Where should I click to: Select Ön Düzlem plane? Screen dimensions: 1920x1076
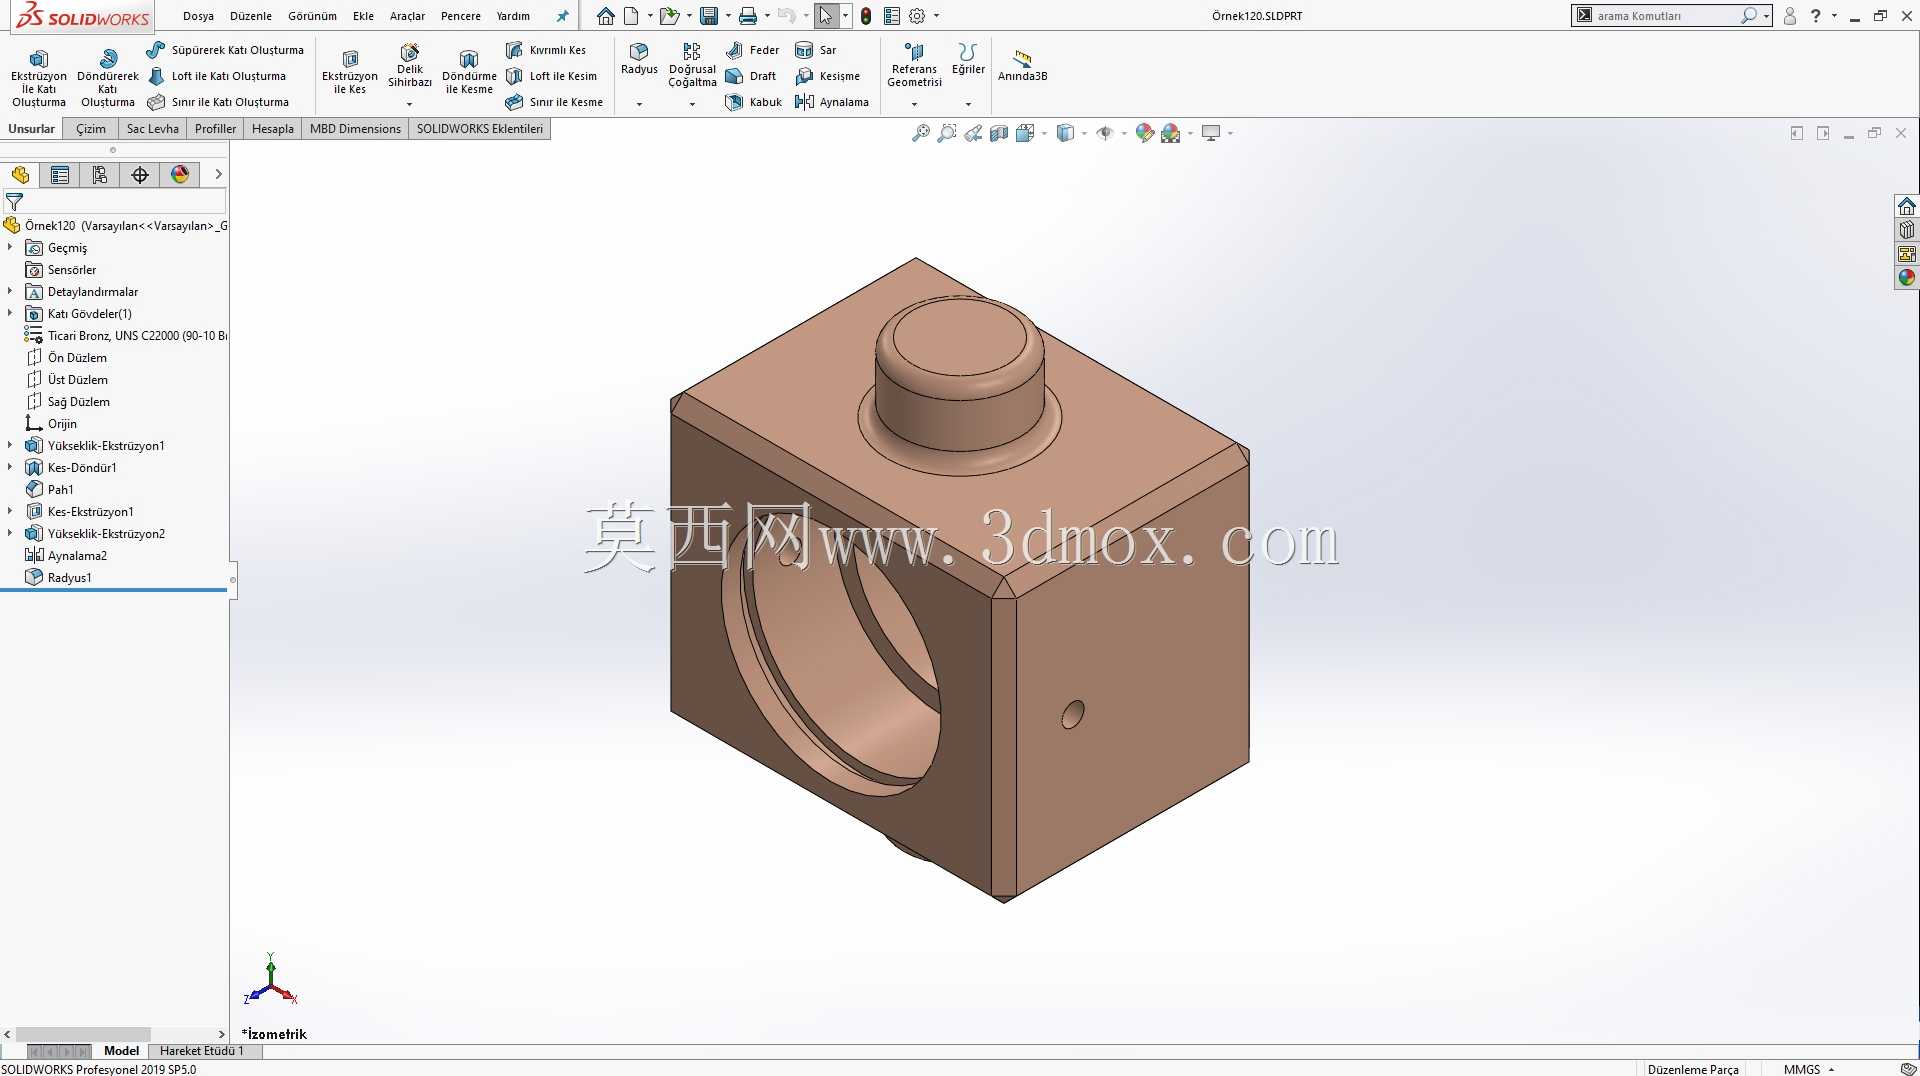[66, 357]
